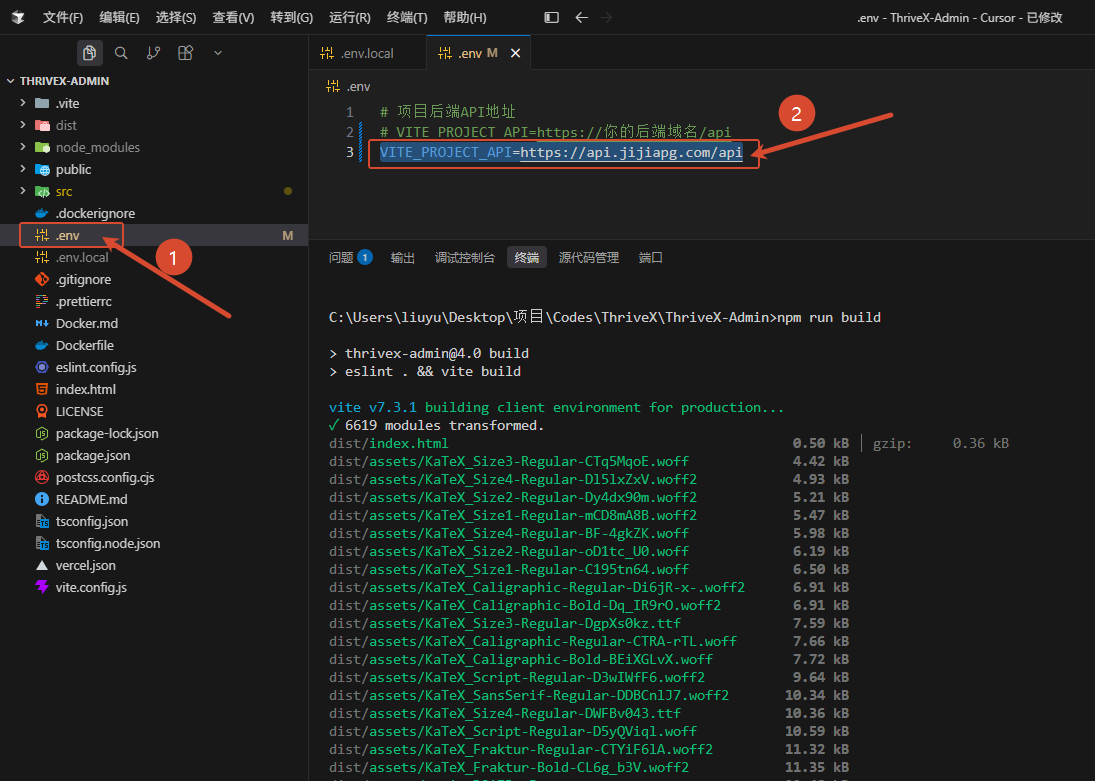This screenshot has width=1095, height=781.
Task: Open Dockerfile in the file tree
Action: 84,345
